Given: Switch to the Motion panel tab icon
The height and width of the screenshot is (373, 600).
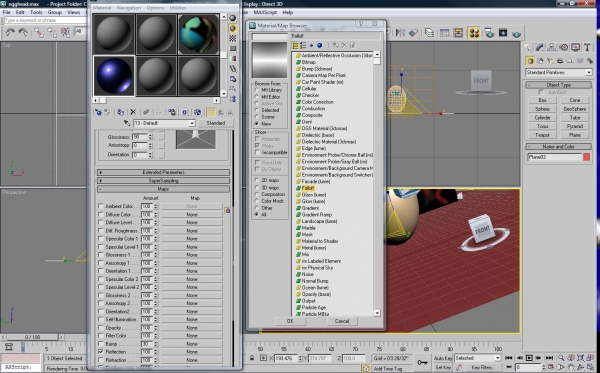Looking at the screenshot, I should click(563, 47).
